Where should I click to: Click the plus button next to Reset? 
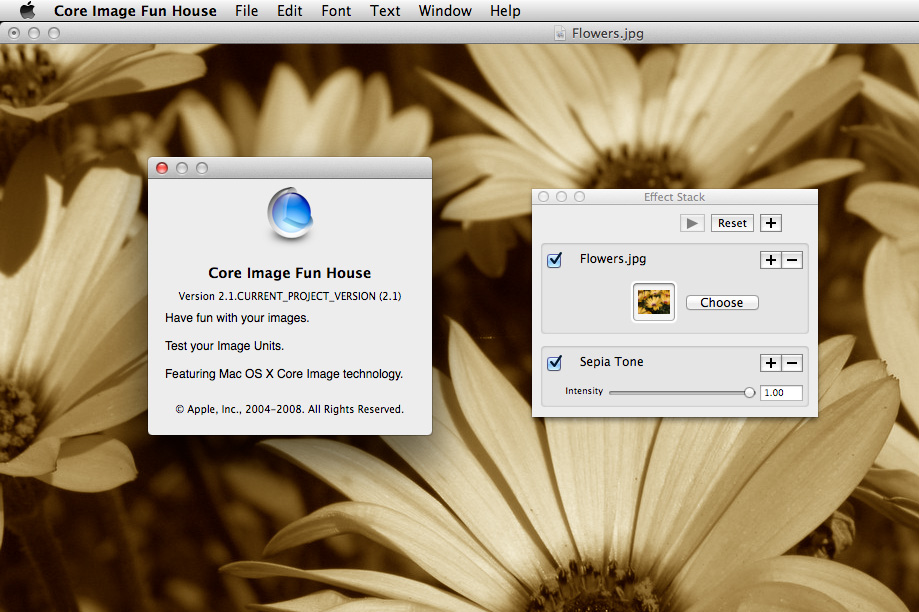coord(771,223)
